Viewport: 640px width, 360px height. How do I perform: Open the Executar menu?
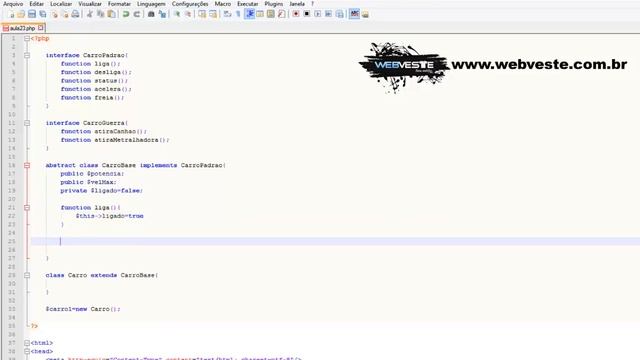(247, 4)
